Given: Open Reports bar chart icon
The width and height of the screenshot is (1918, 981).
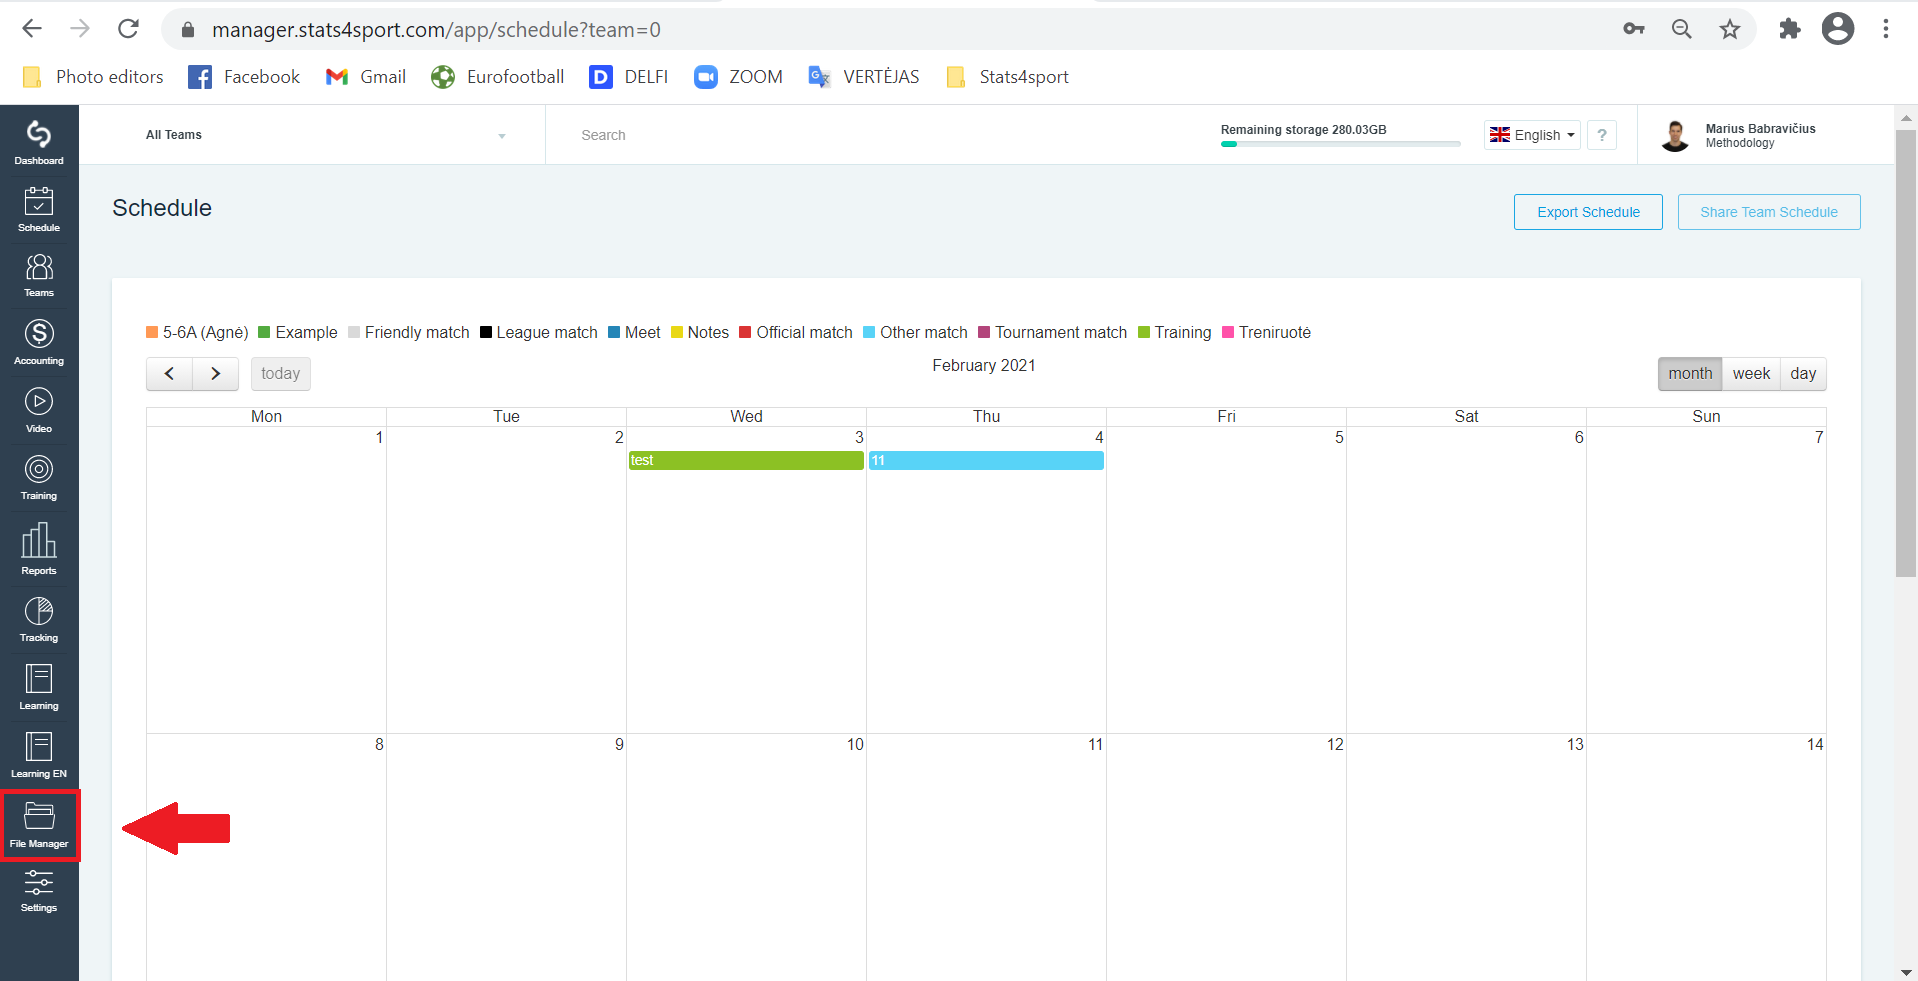Looking at the screenshot, I should tap(39, 549).
